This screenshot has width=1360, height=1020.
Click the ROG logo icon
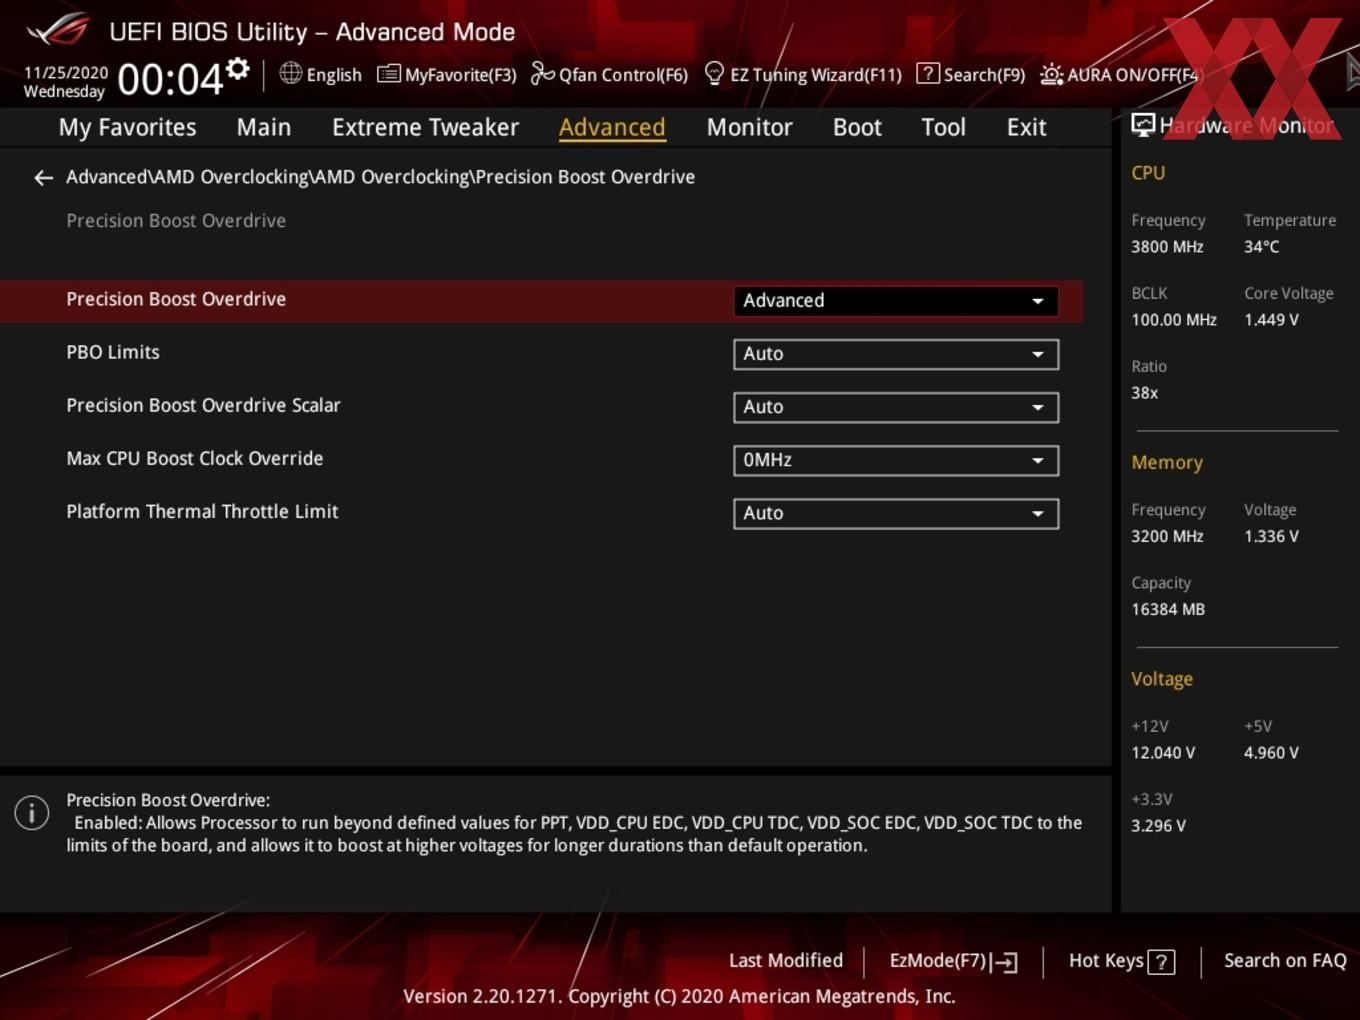point(58,29)
